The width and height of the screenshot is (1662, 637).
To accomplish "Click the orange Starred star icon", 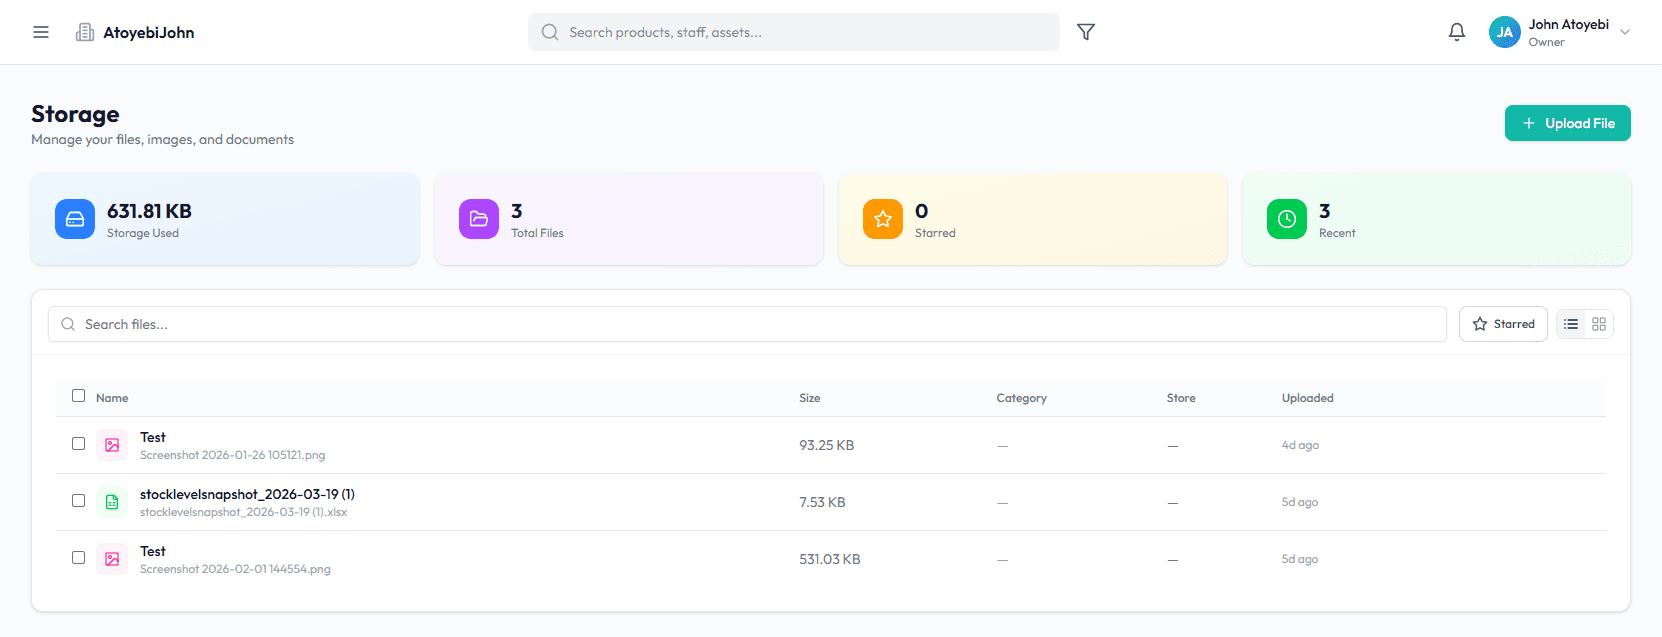I will (883, 219).
